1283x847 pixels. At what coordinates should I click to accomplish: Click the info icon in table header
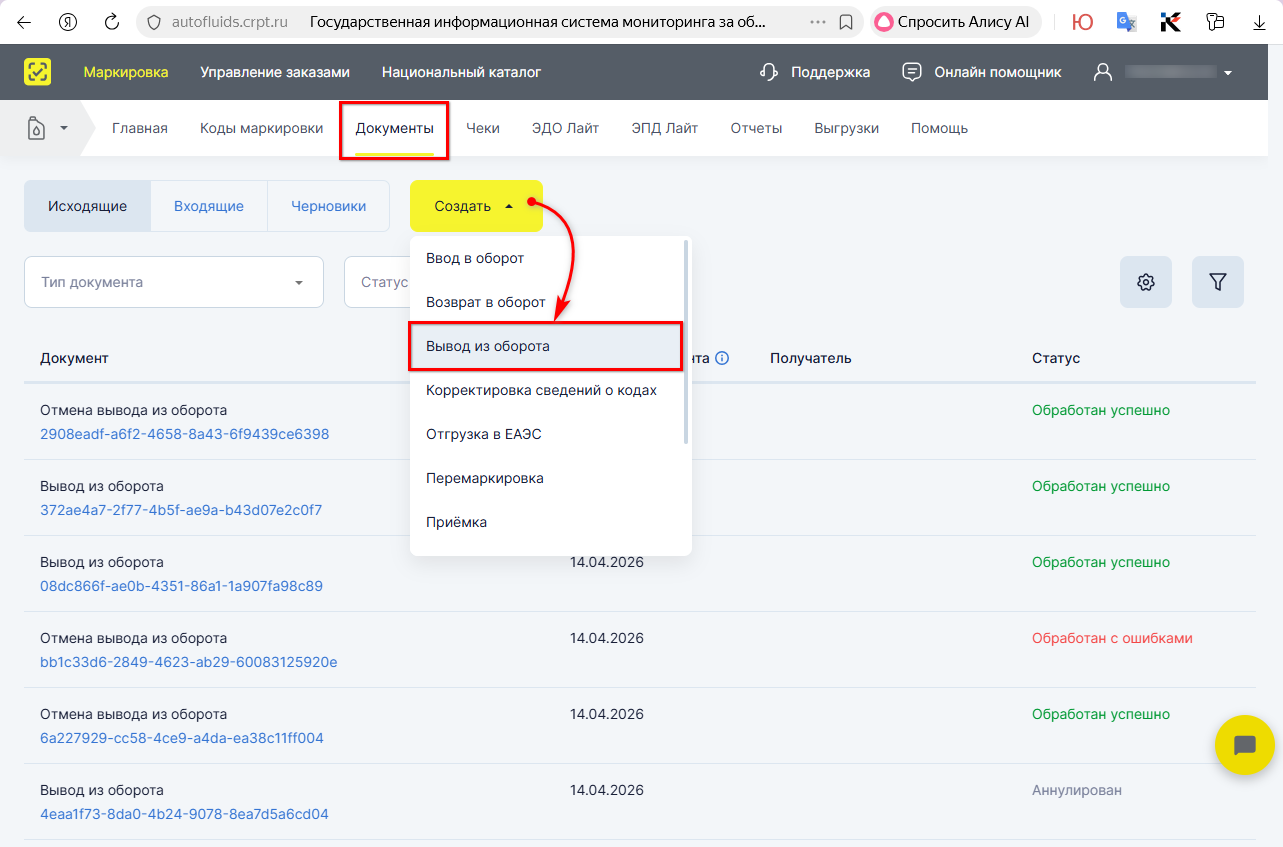click(x=722, y=358)
